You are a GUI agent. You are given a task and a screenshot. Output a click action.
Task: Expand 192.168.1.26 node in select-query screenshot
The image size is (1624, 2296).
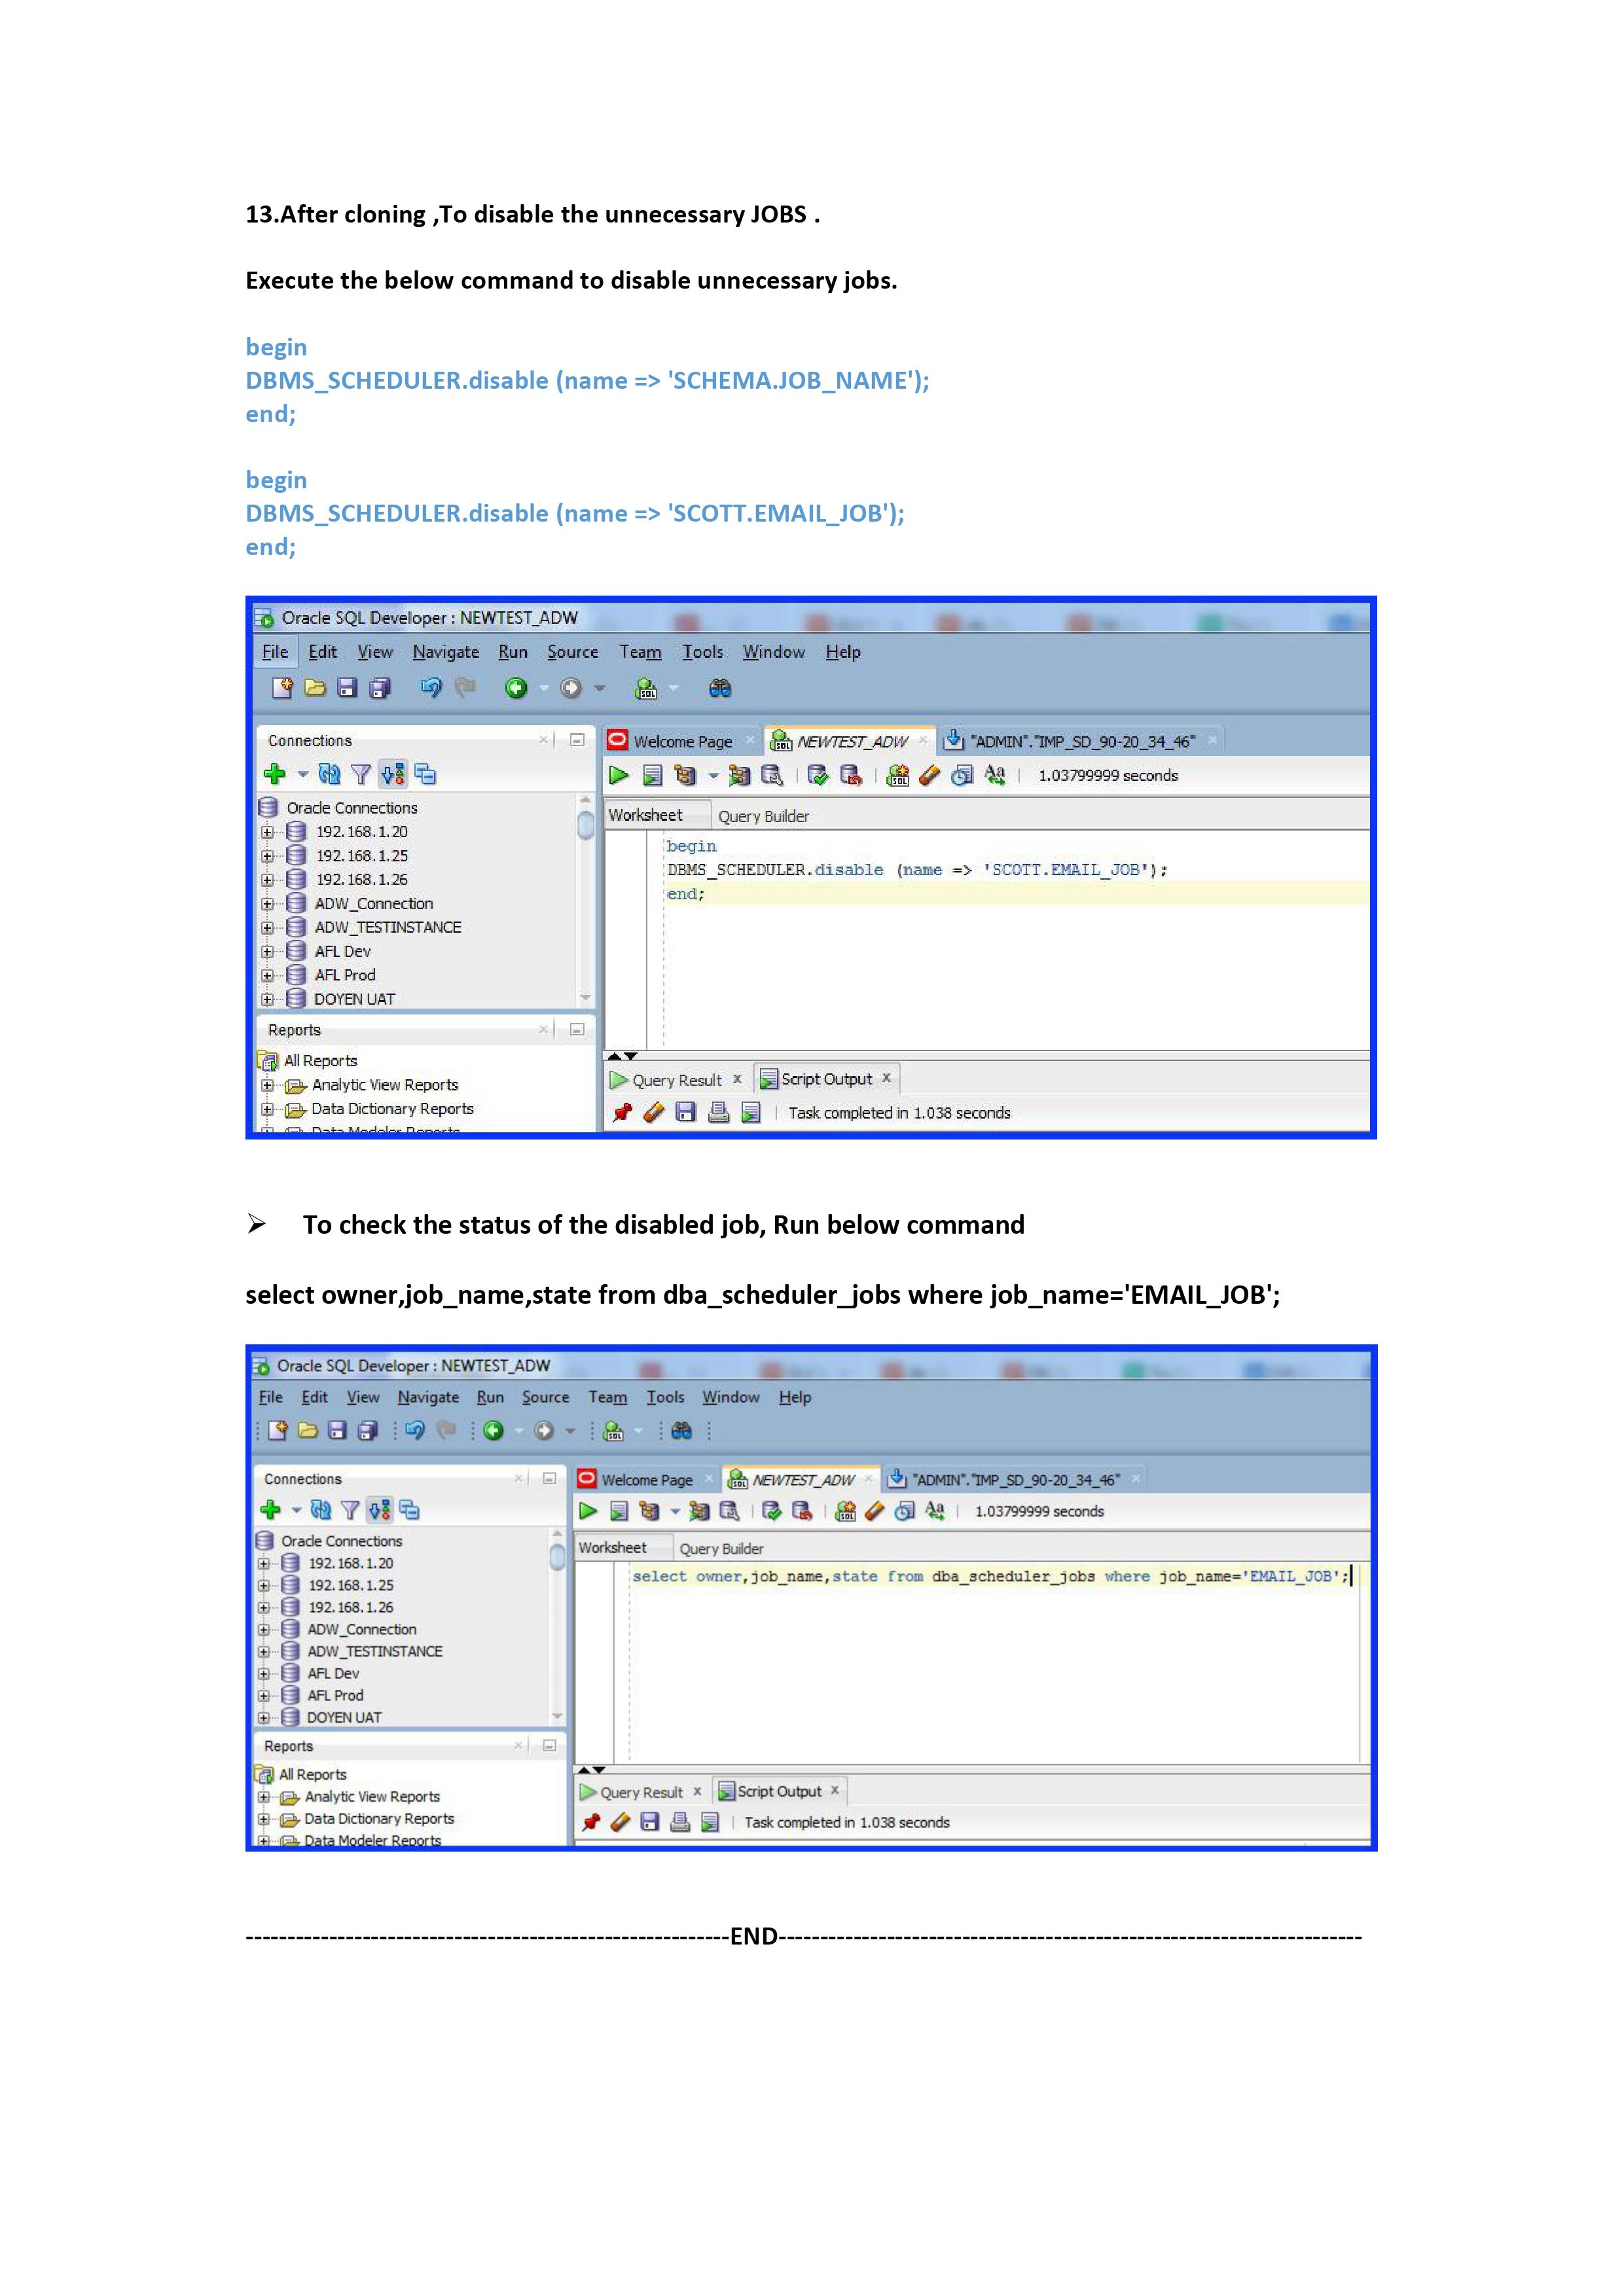264,1607
